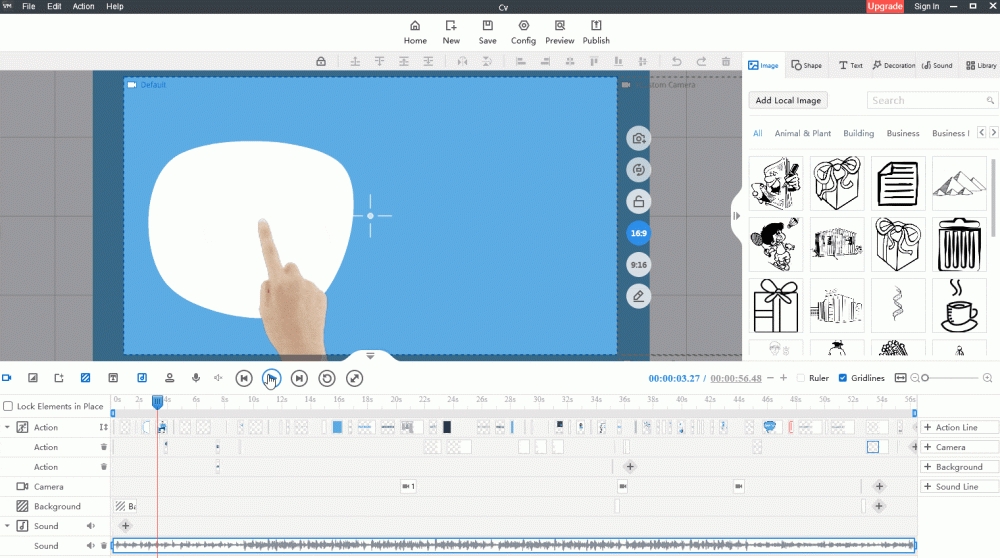Click the red Upgrade button
This screenshot has width=1000, height=558.
click(x=885, y=6)
